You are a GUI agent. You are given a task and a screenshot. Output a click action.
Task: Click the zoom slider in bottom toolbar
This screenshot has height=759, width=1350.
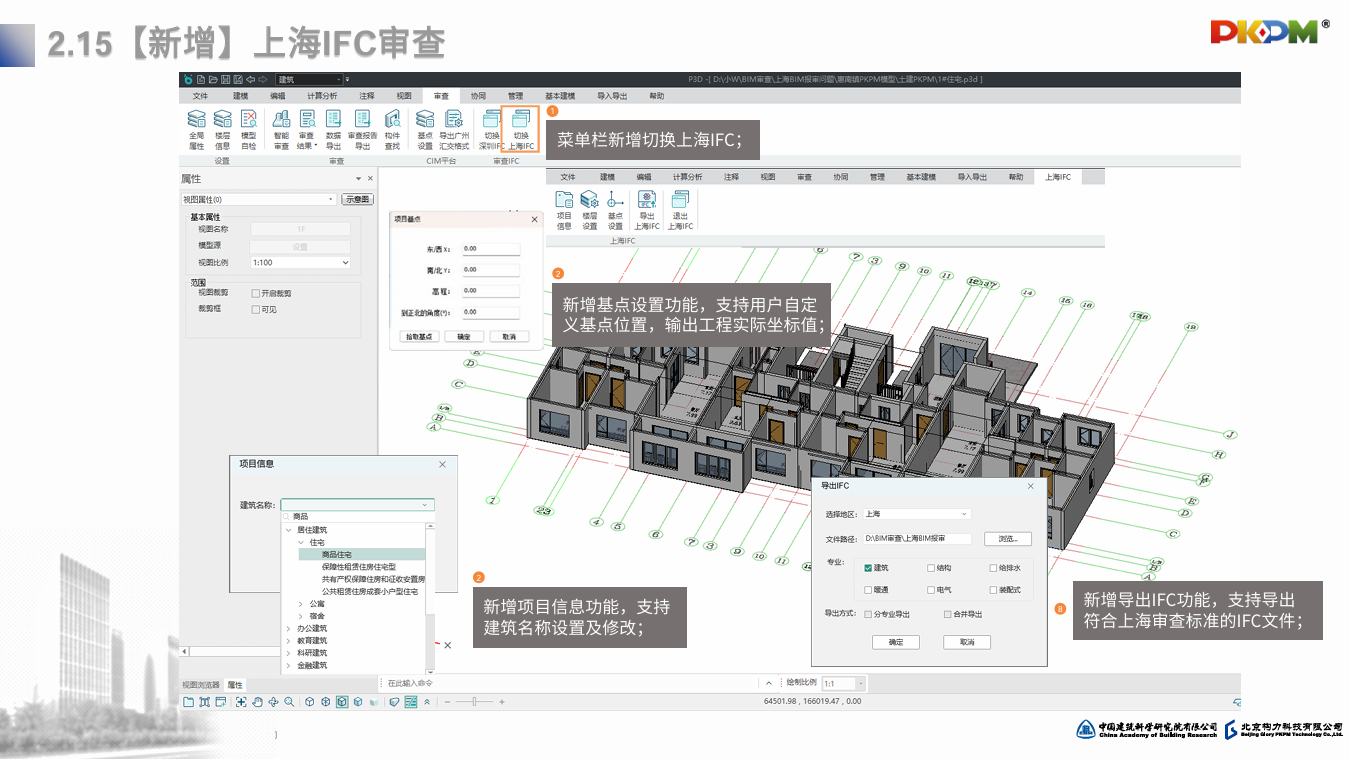(475, 702)
